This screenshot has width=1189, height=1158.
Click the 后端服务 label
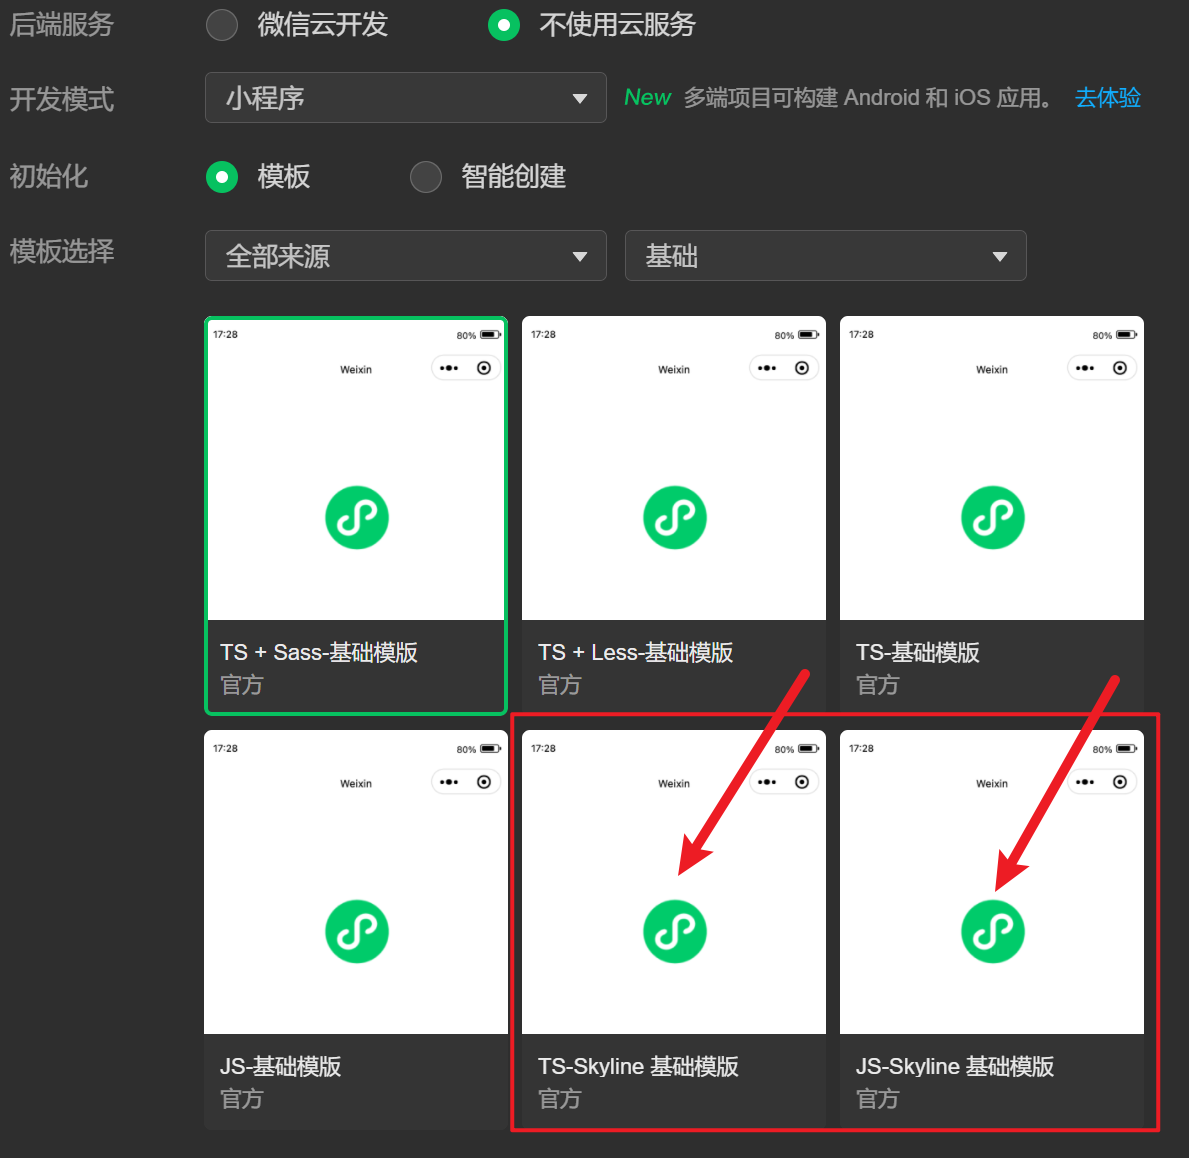[61, 25]
